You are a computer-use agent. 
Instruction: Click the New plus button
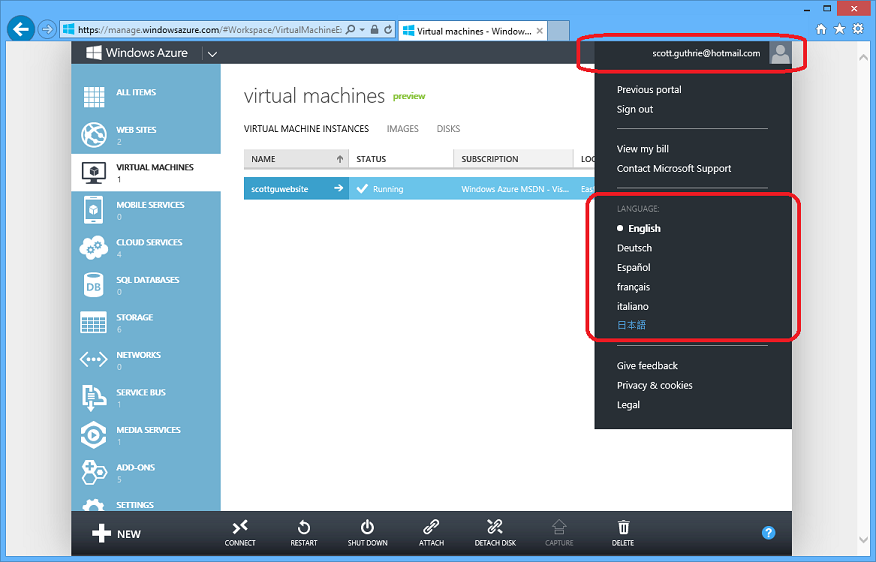[x=116, y=534]
